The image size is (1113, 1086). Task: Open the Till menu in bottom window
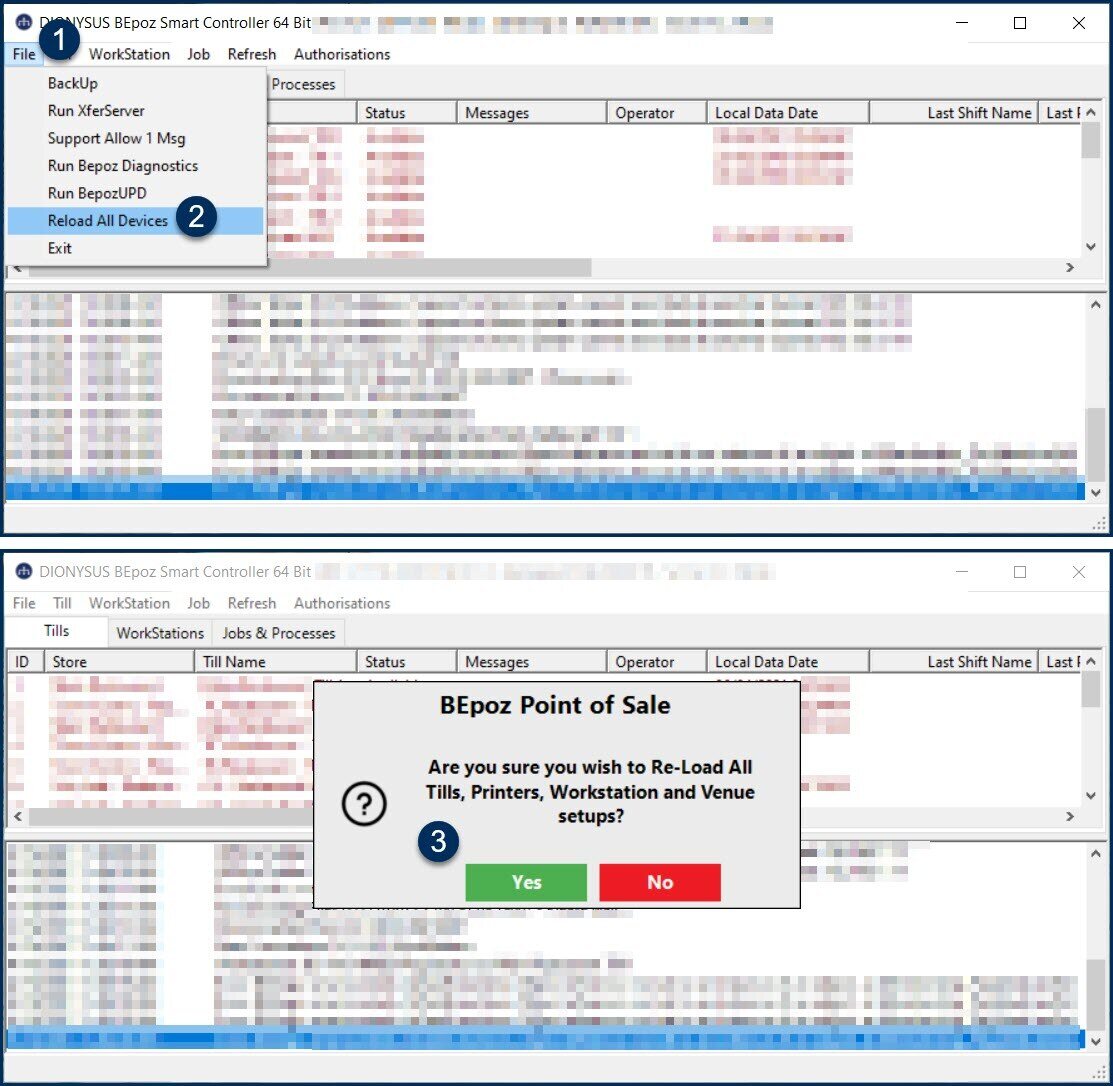[x=62, y=603]
